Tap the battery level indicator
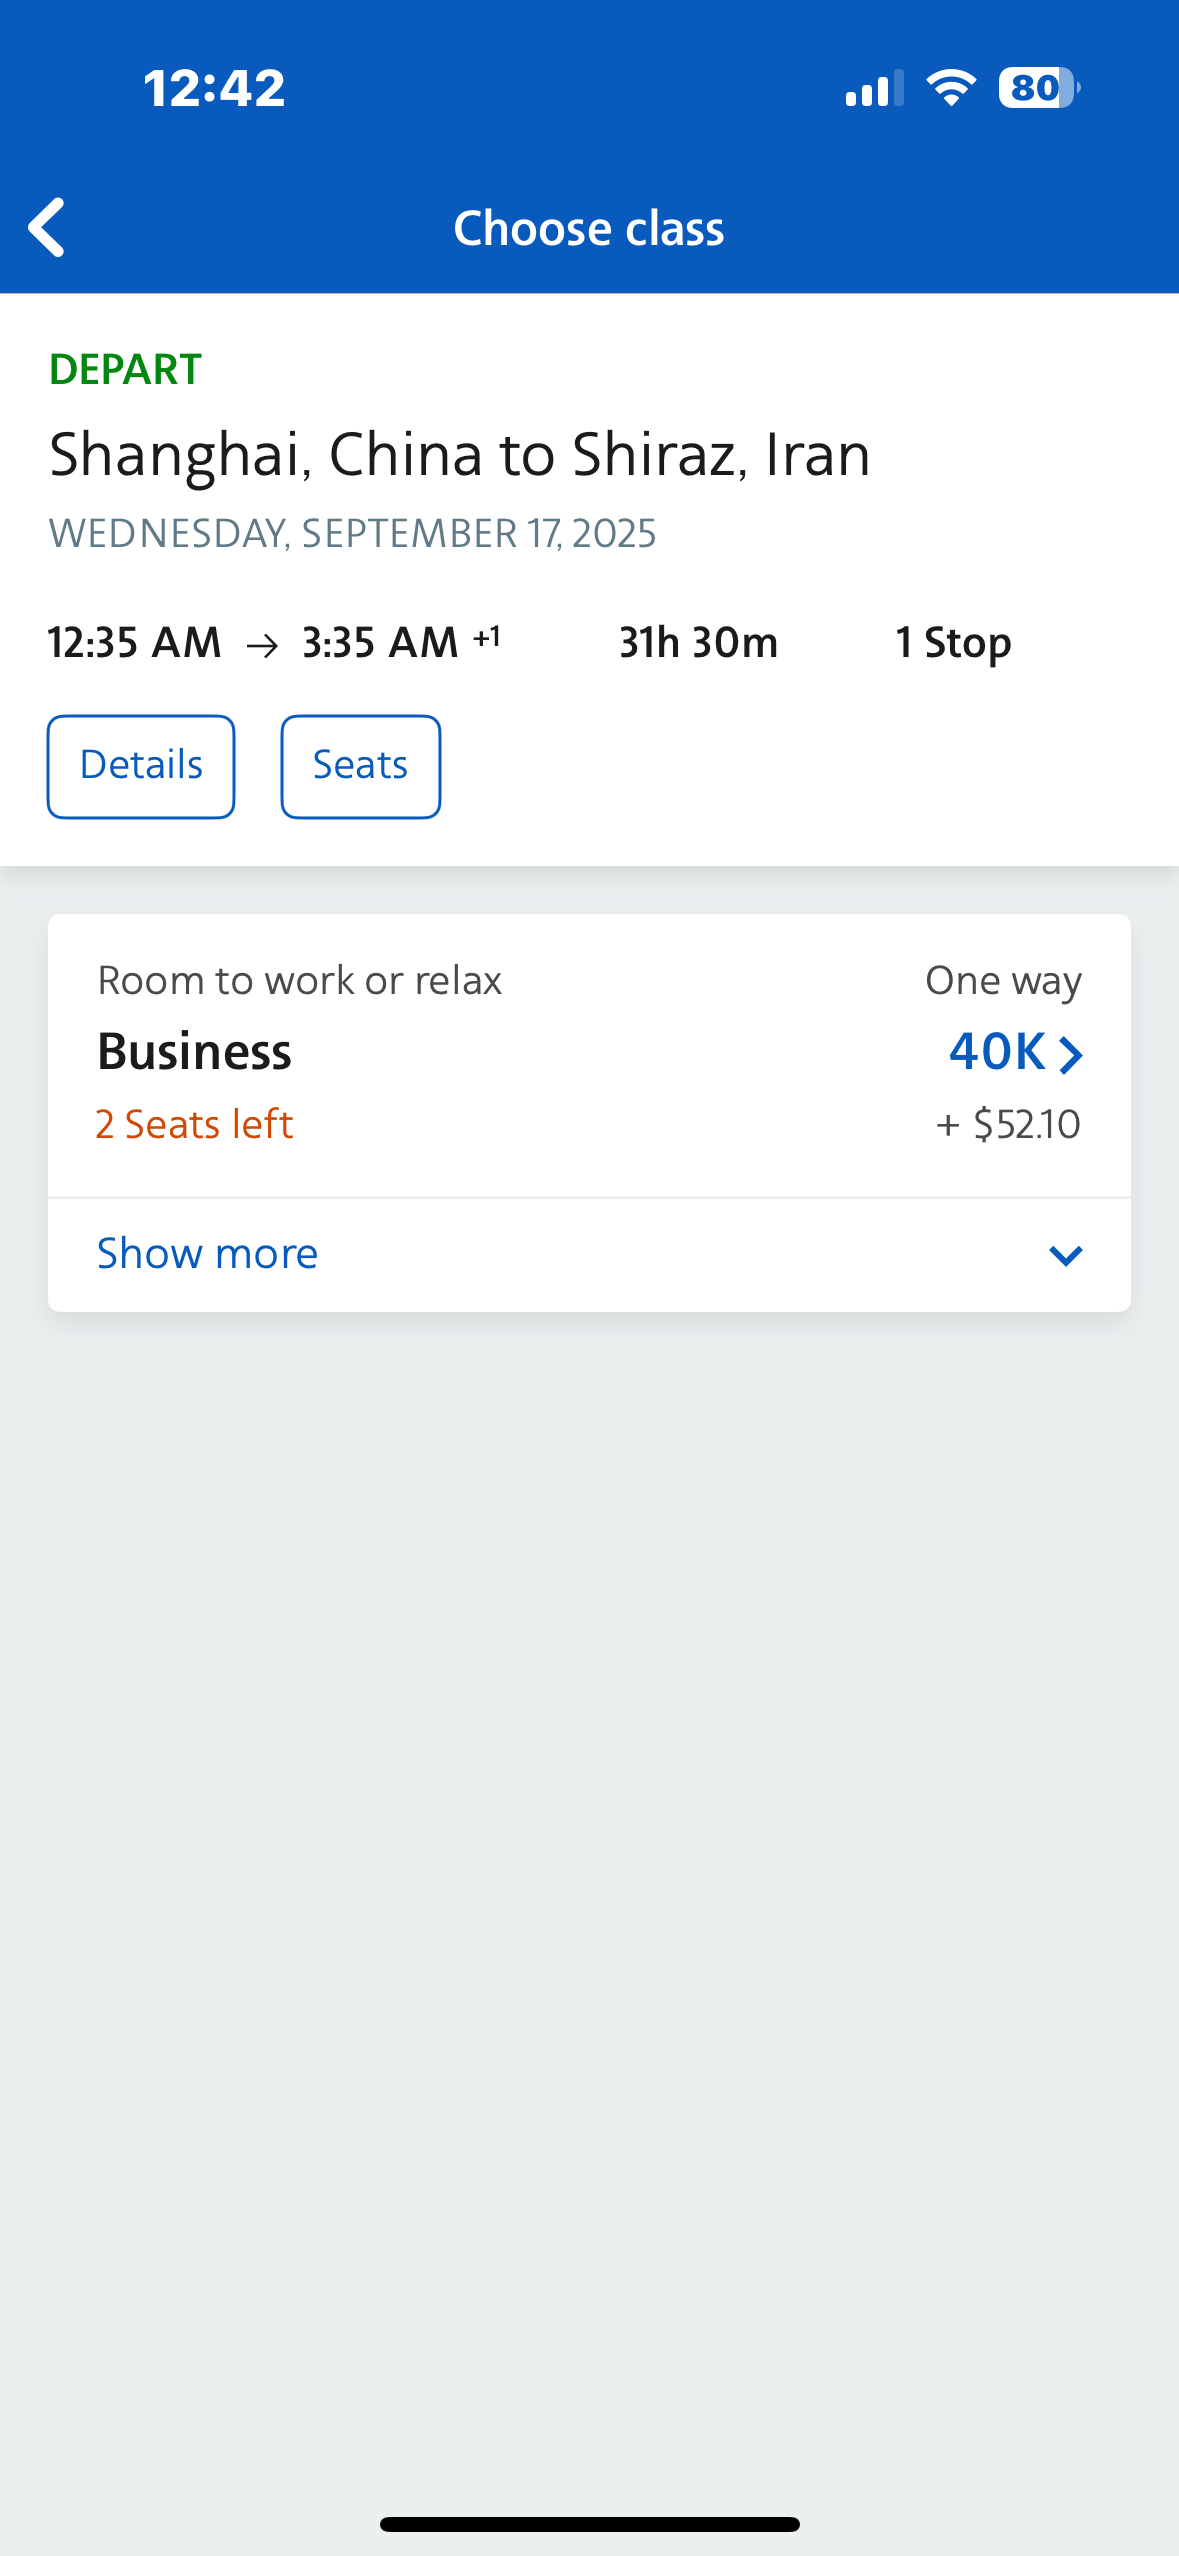This screenshot has height=2556, width=1179. (x=1038, y=88)
